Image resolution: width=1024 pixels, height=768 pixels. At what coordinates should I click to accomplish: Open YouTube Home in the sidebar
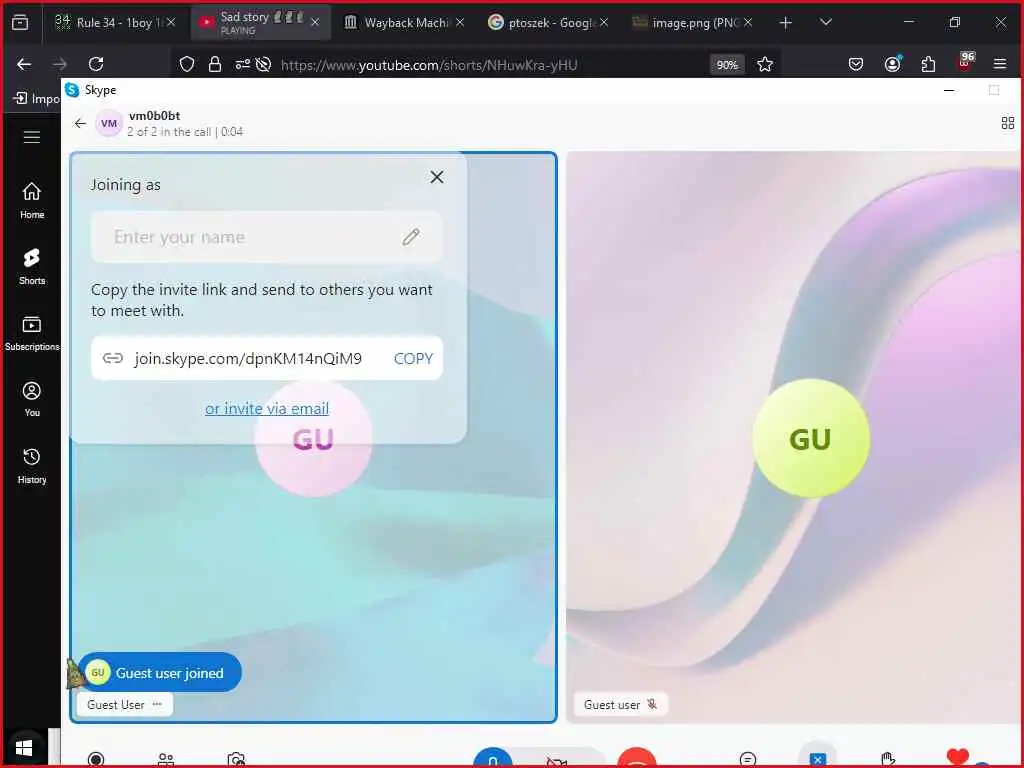(31, 200)
